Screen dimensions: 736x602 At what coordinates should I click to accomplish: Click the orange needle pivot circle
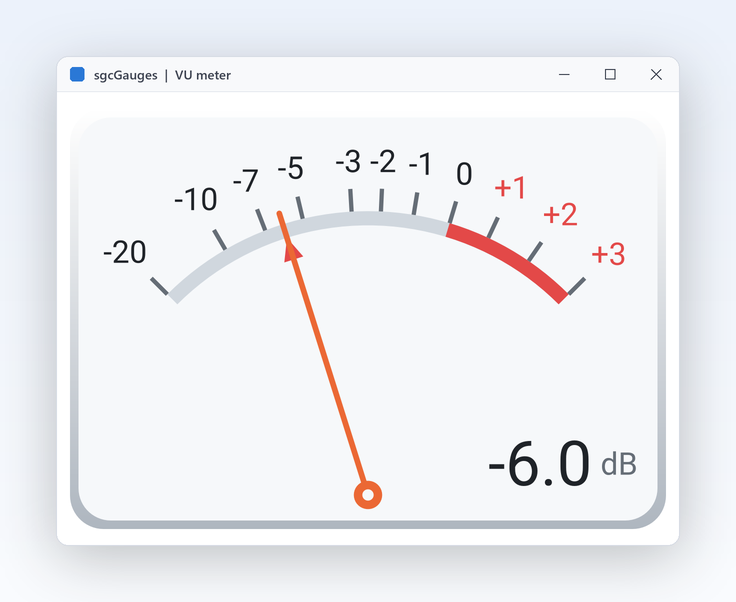pos(368,495)
